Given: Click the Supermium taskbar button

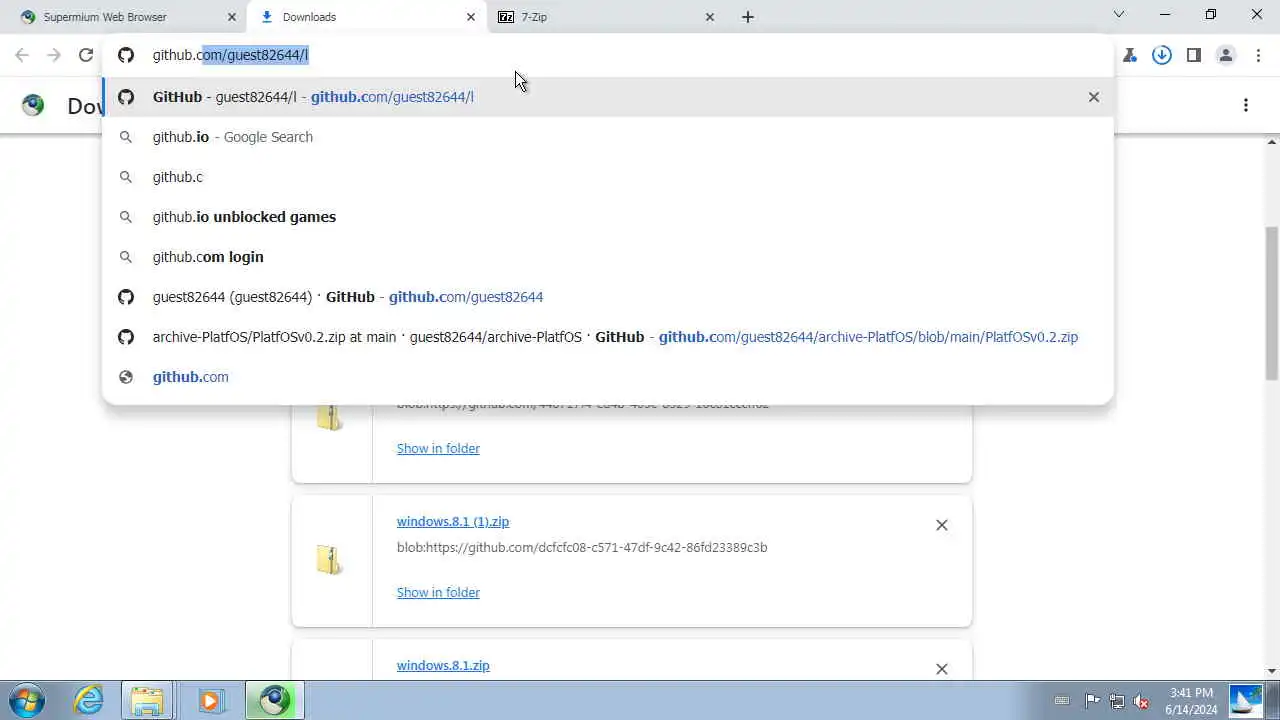Looking at the screenshot, I should [x=274, y=700].
